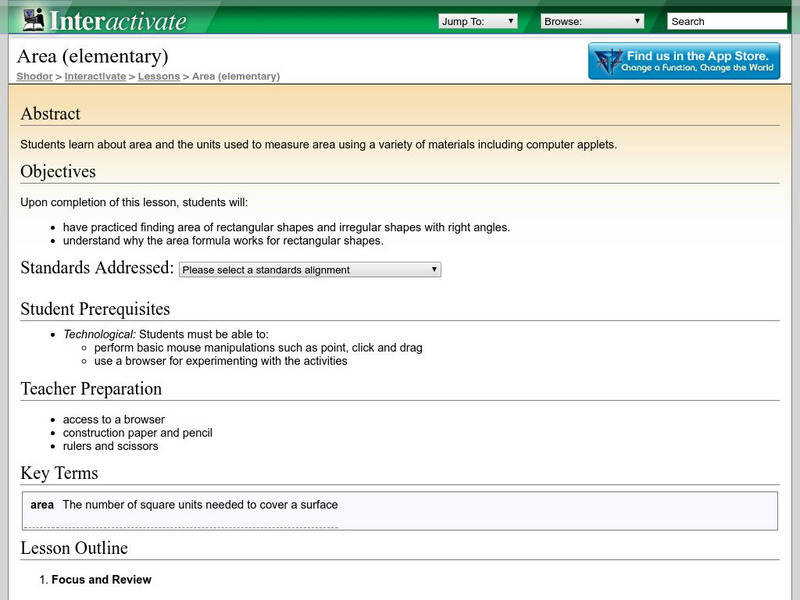Select the Focus and Review outline item
This screenshot has width=800, height=600.
point(101,580)
